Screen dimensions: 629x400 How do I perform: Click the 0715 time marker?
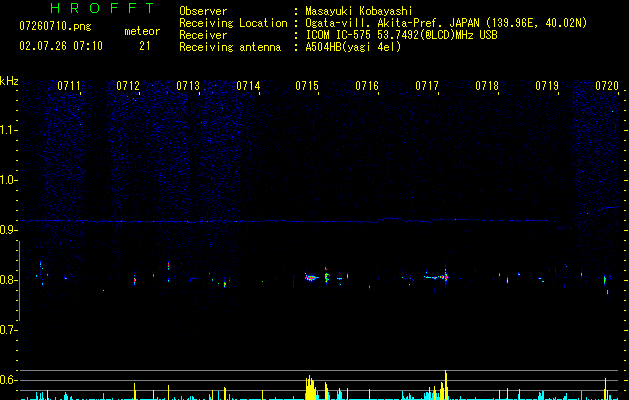pyautogui.click(x=307, y=86)
